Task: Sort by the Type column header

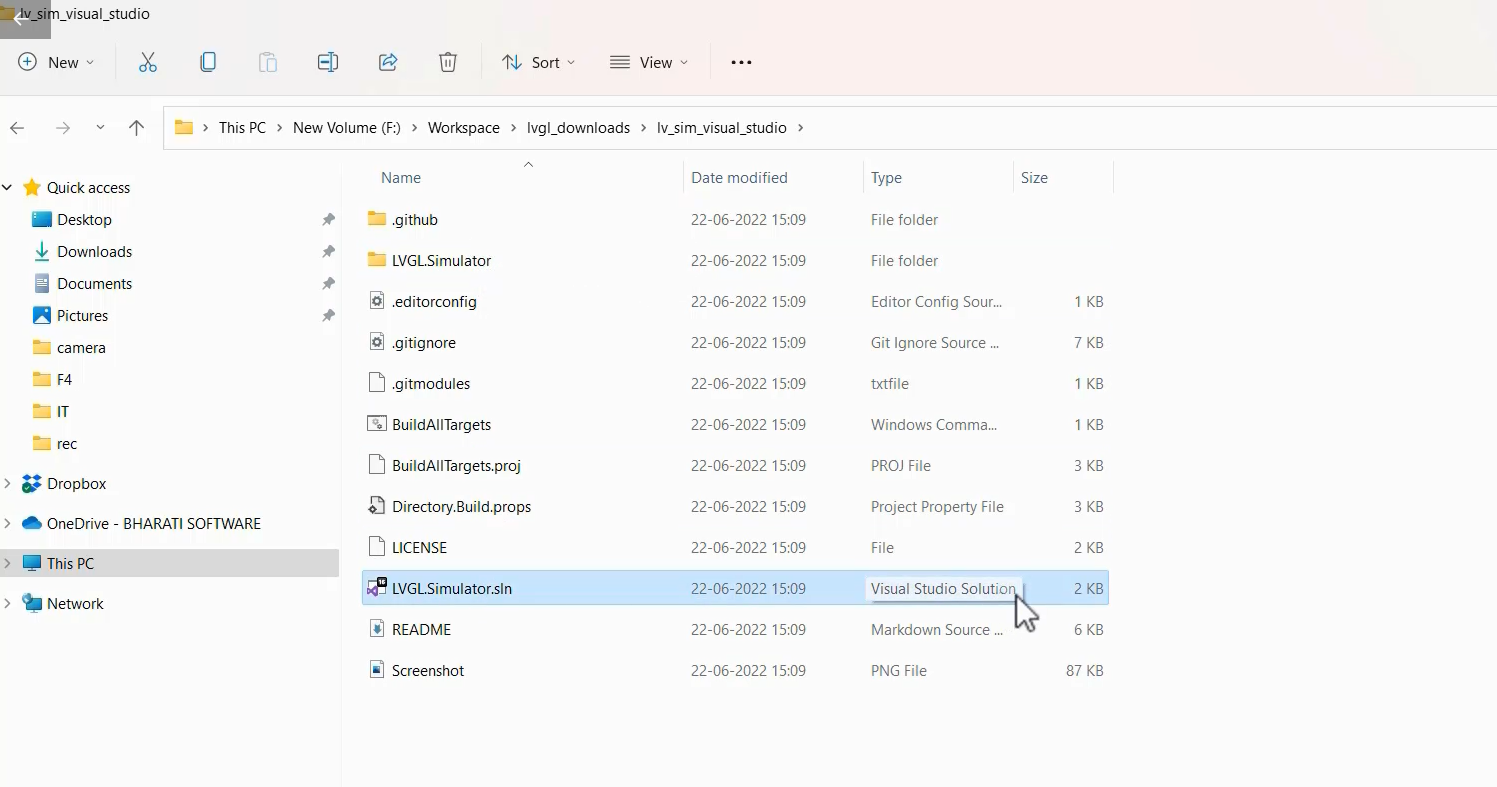Action: pos(886,177)
